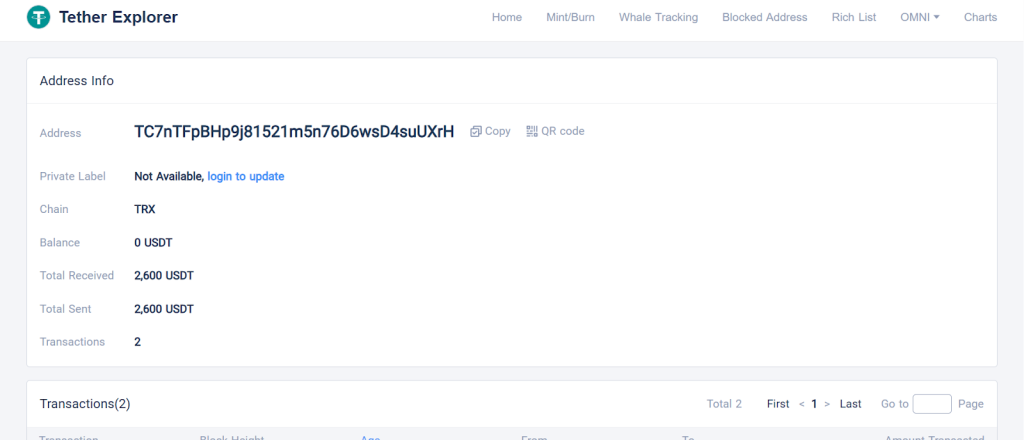The width and height of the screenshot is (1024, 440).
Task: Click the previous page arrow
Action: tap(801, 404)
